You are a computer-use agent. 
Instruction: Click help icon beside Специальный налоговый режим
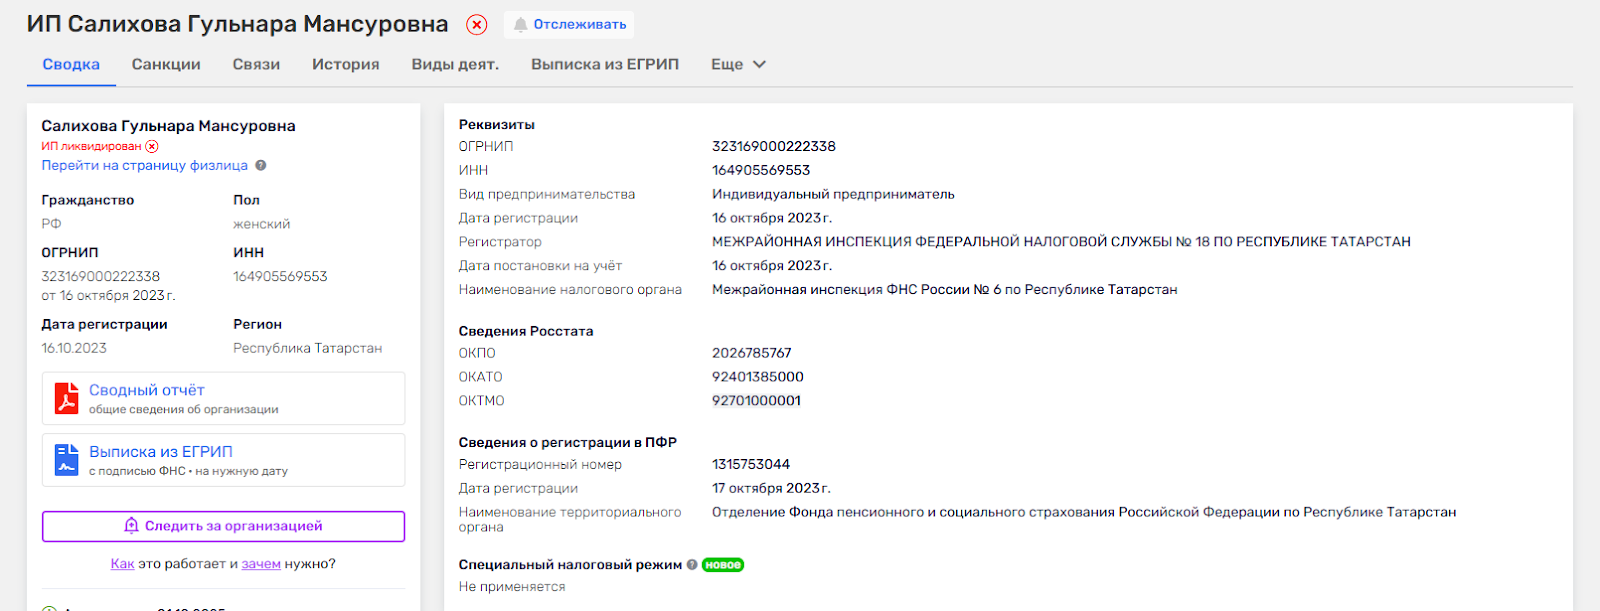point(691,565)
